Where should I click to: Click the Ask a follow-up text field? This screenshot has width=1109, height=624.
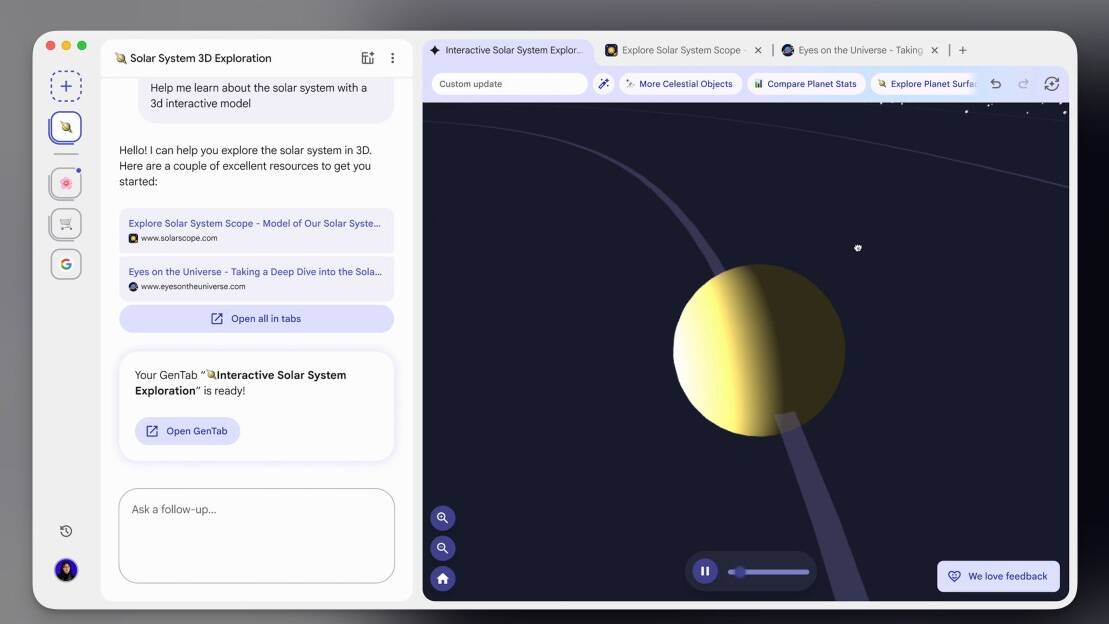coord(256,535)
